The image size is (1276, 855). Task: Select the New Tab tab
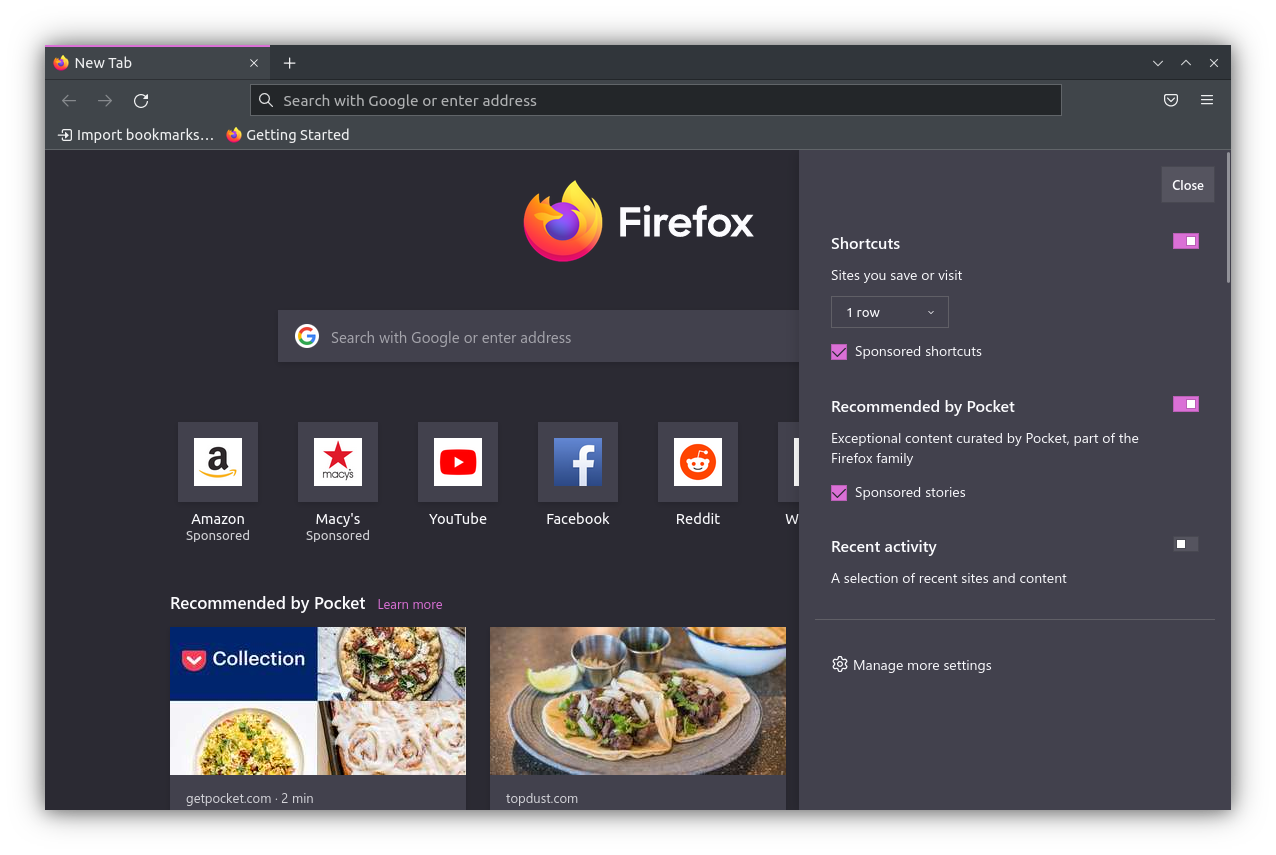[x=157, y=63]
